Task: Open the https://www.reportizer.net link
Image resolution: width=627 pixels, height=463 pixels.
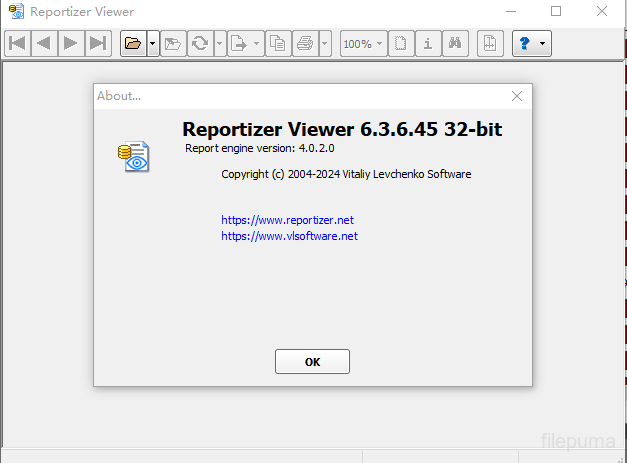Action: pyautogui.click(x=287, y=219)
